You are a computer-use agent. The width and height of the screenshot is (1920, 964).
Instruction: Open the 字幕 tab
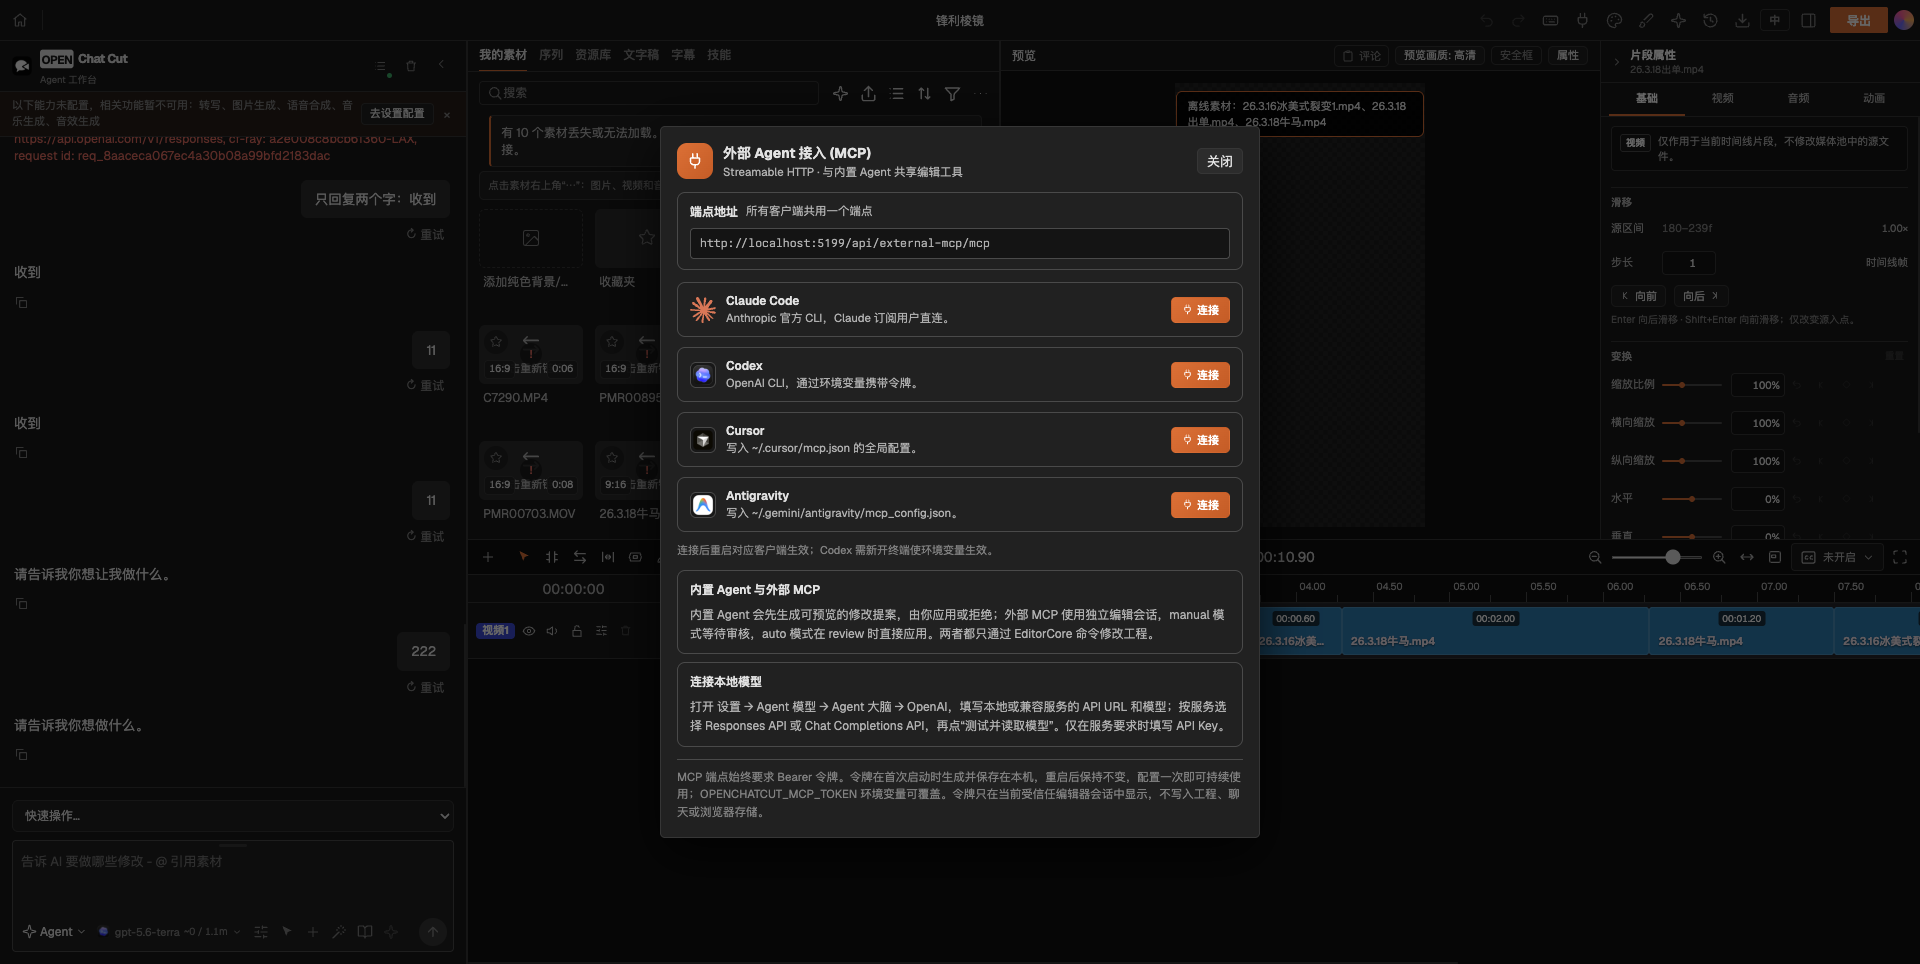click(683, 55)
